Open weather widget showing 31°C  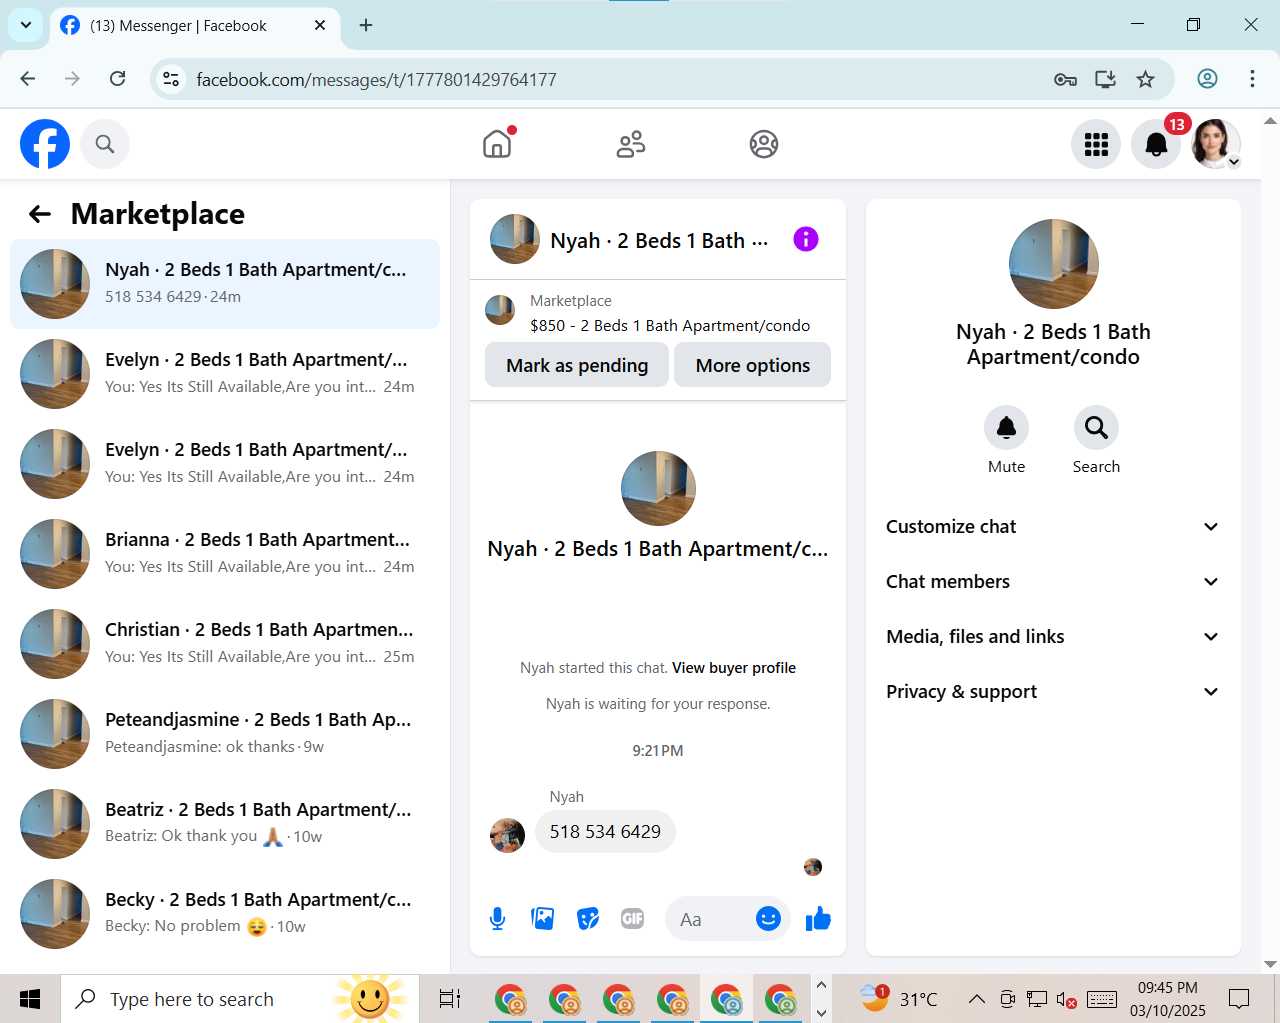(899, 998)
